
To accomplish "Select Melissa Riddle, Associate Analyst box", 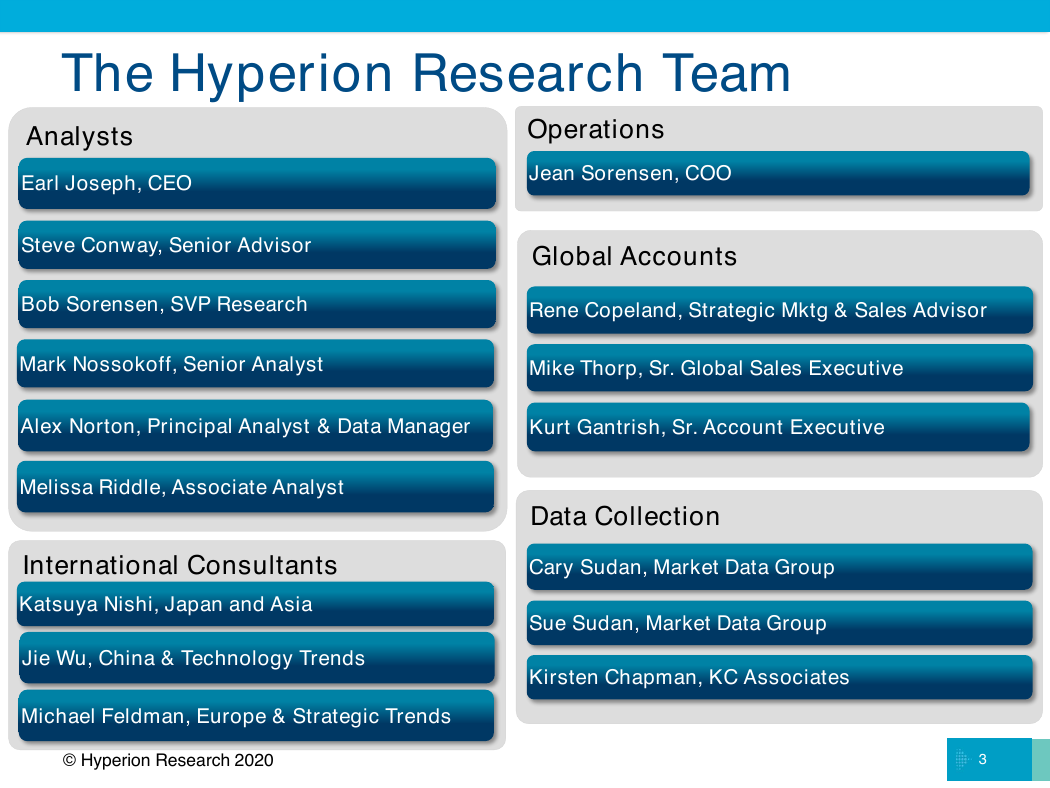I will pos(256,487).
